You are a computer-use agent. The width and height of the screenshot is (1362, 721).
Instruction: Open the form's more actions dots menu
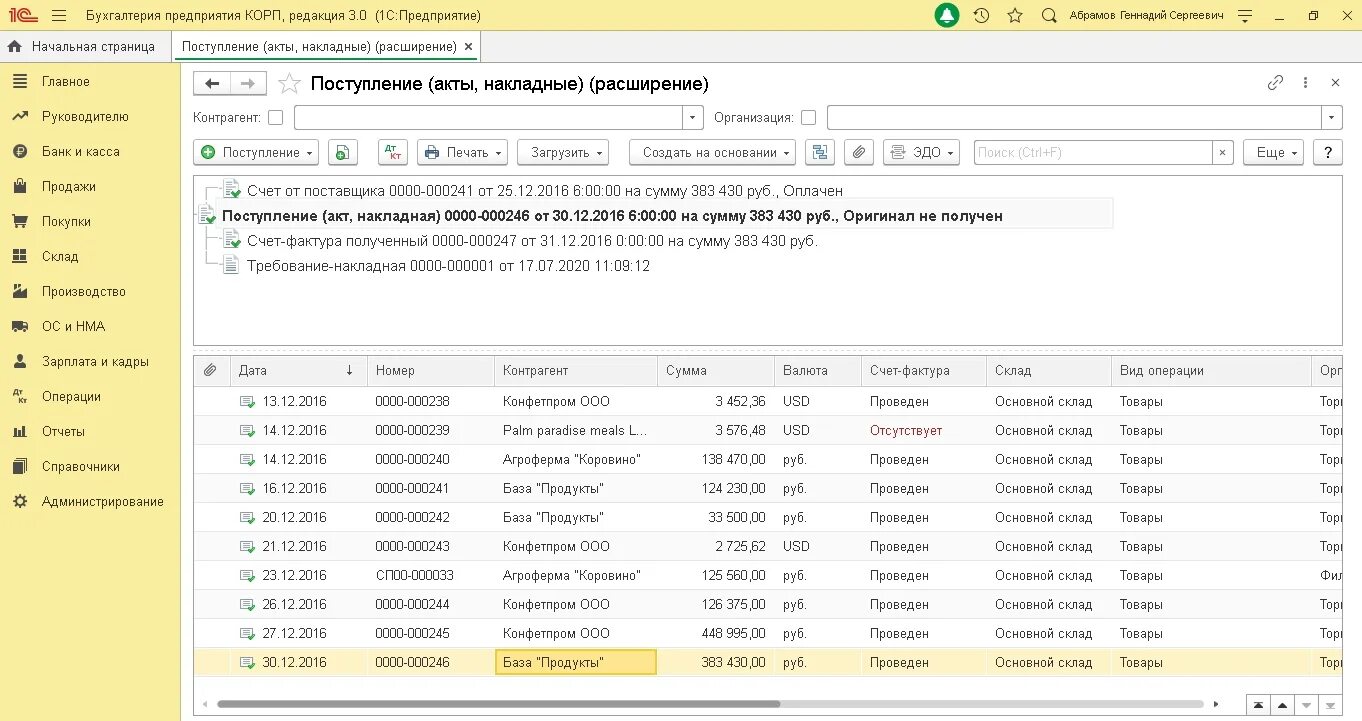1305,83
